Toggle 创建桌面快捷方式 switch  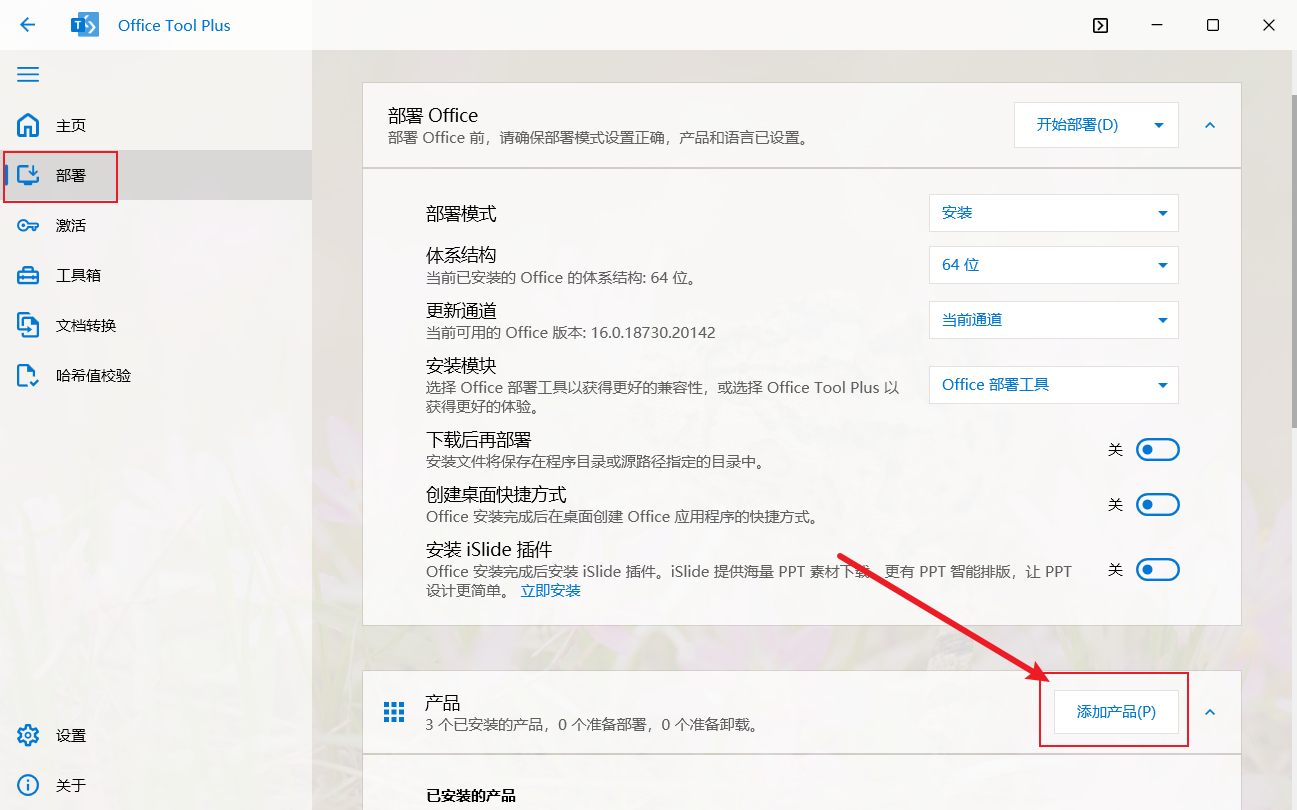pos(1158,505)
